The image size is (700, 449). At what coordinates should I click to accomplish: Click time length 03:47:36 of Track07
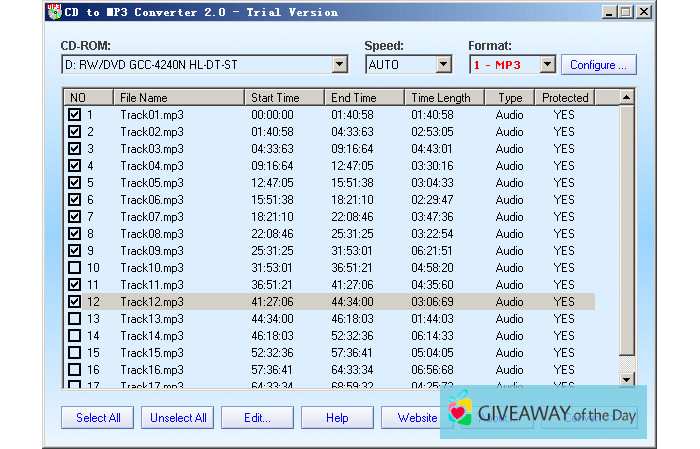tap(432, 216)
